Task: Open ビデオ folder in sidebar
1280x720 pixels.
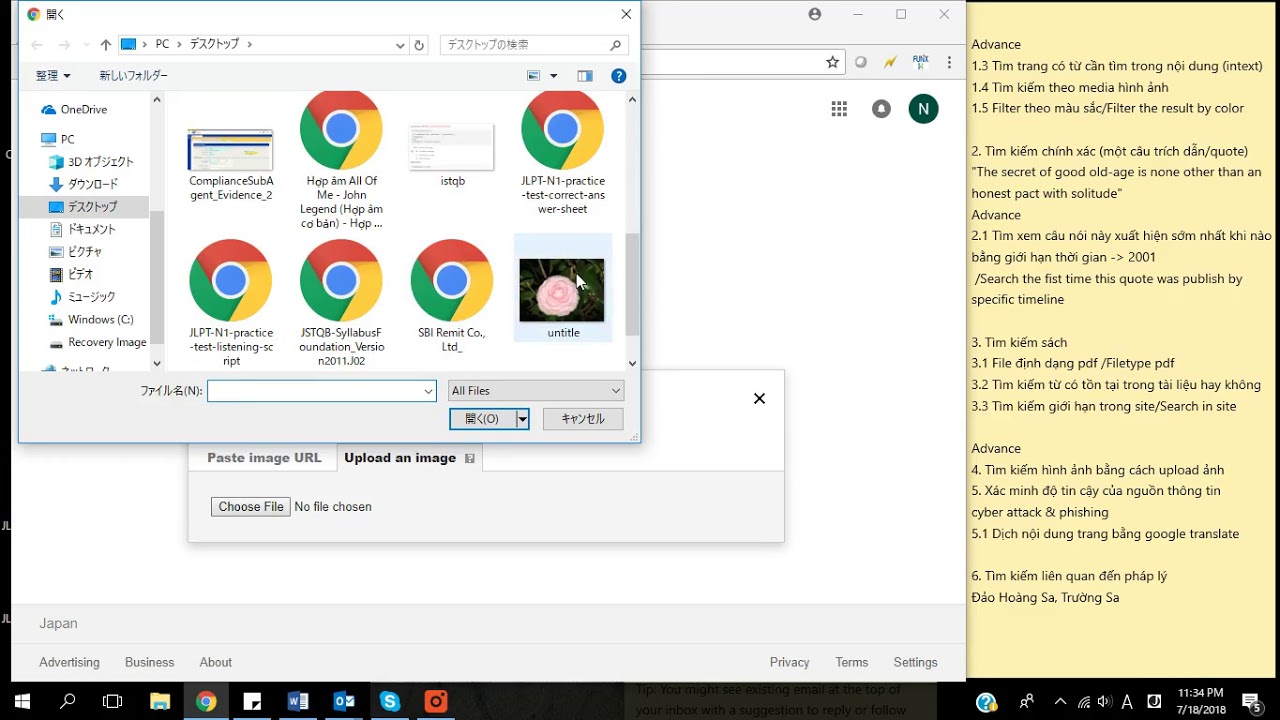Action: click(72, 275)
